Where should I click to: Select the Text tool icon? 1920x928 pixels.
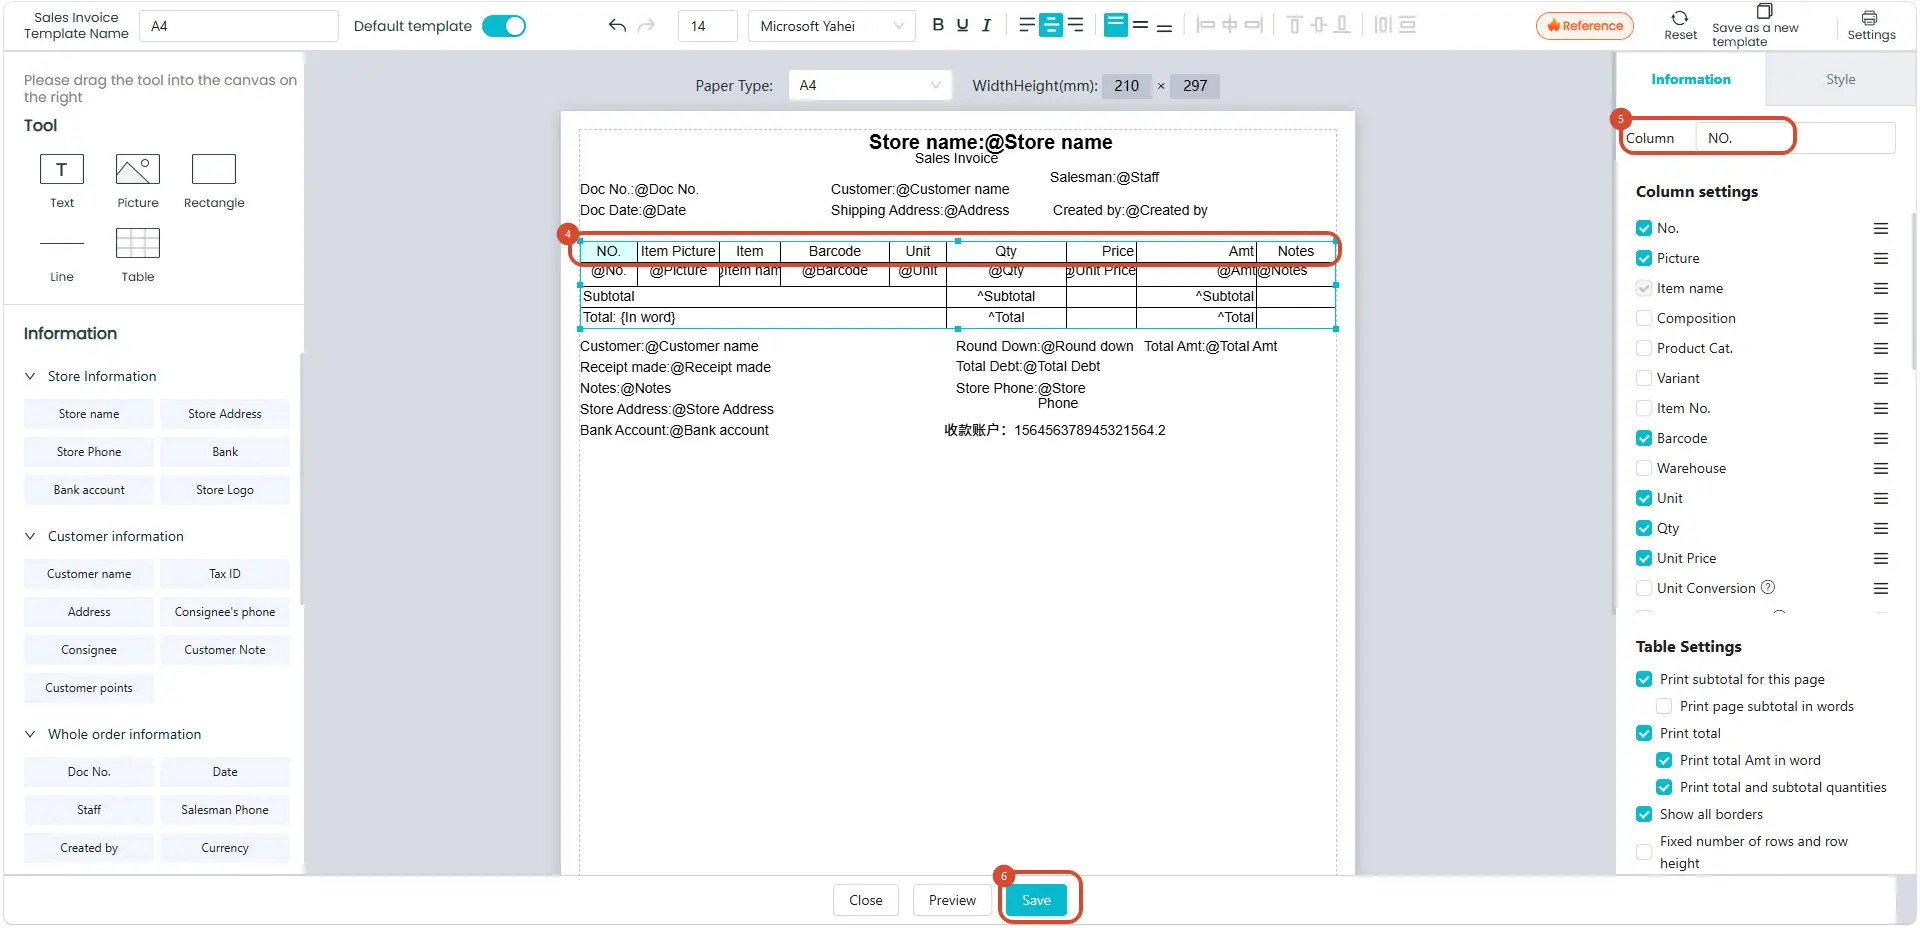[62, 169]
